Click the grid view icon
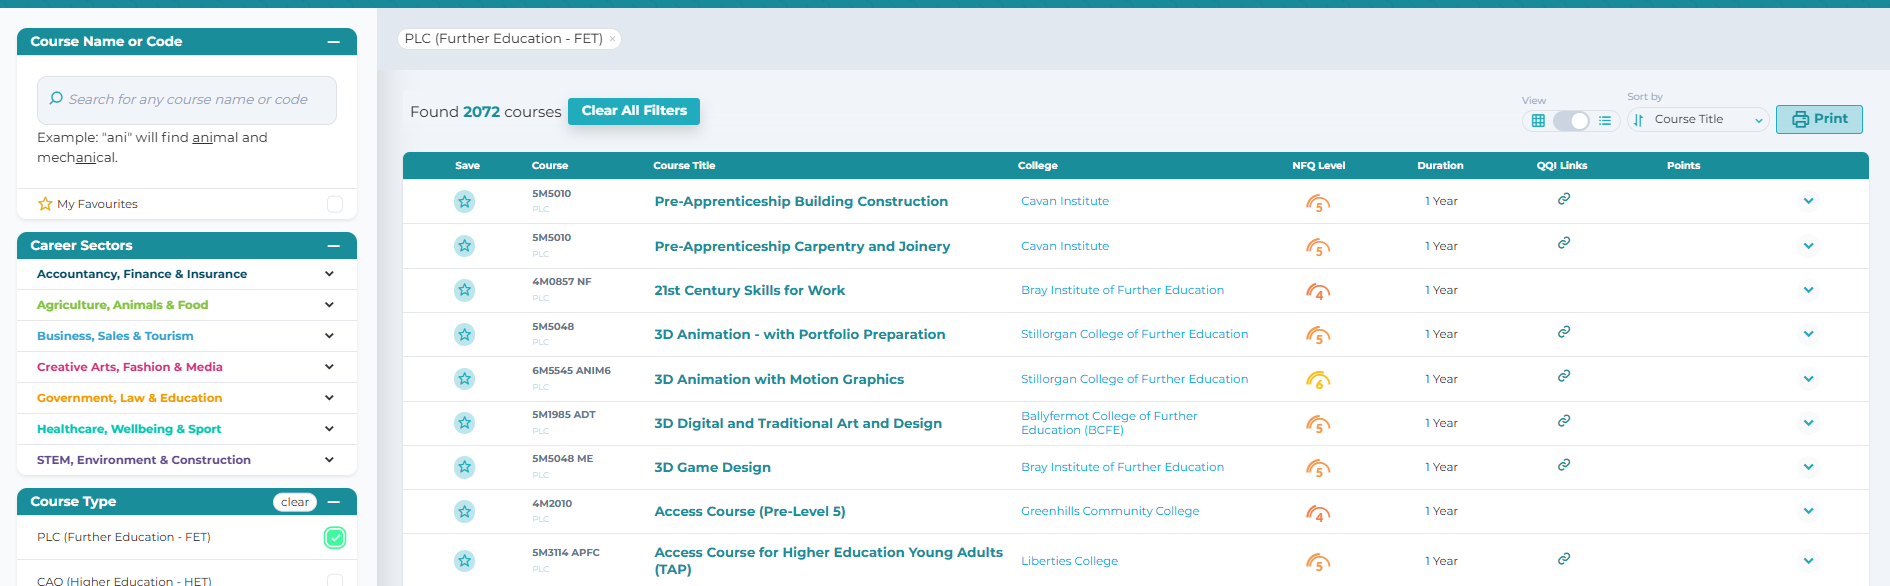The width and height of the screenshot is (1890, 586). click(1538, 121)
